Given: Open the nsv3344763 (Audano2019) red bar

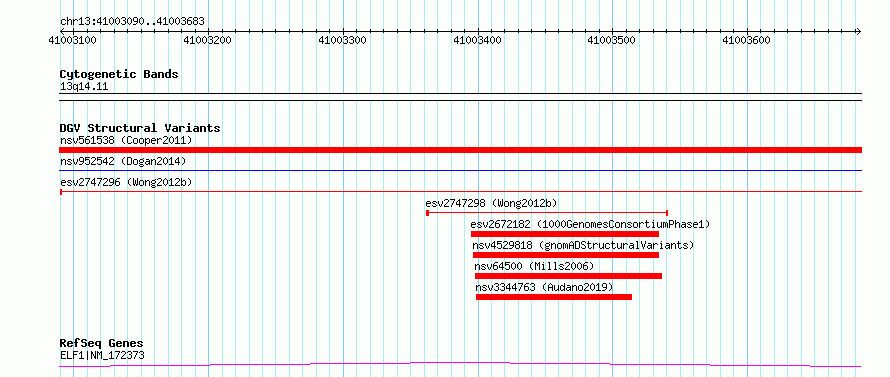Looking at the screenshot, I should click(554, 297).
